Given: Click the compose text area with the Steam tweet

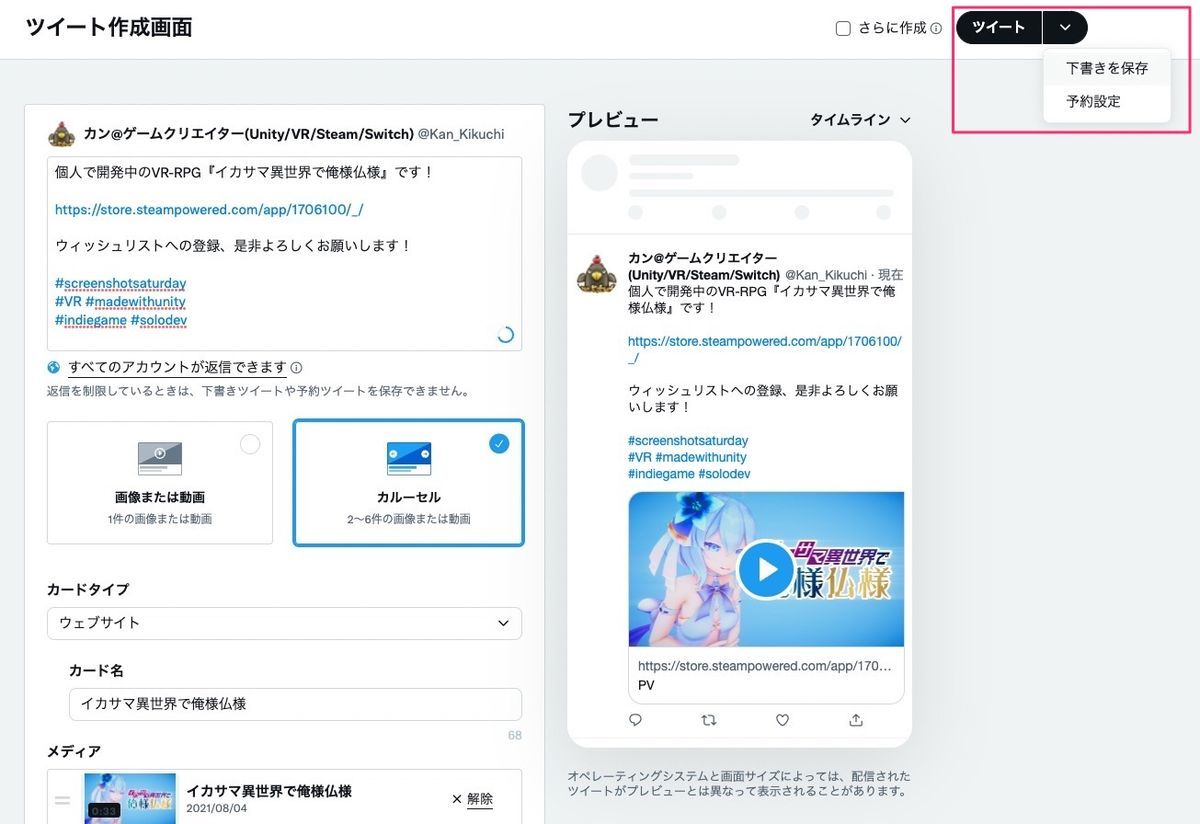Looking at the screenshot, I should pyautogui.click(x=284, y=253).
